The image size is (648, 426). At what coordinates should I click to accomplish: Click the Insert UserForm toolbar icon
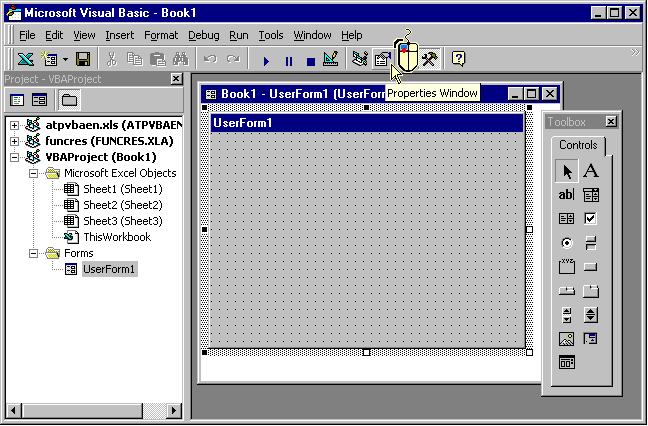click(49, 59)
